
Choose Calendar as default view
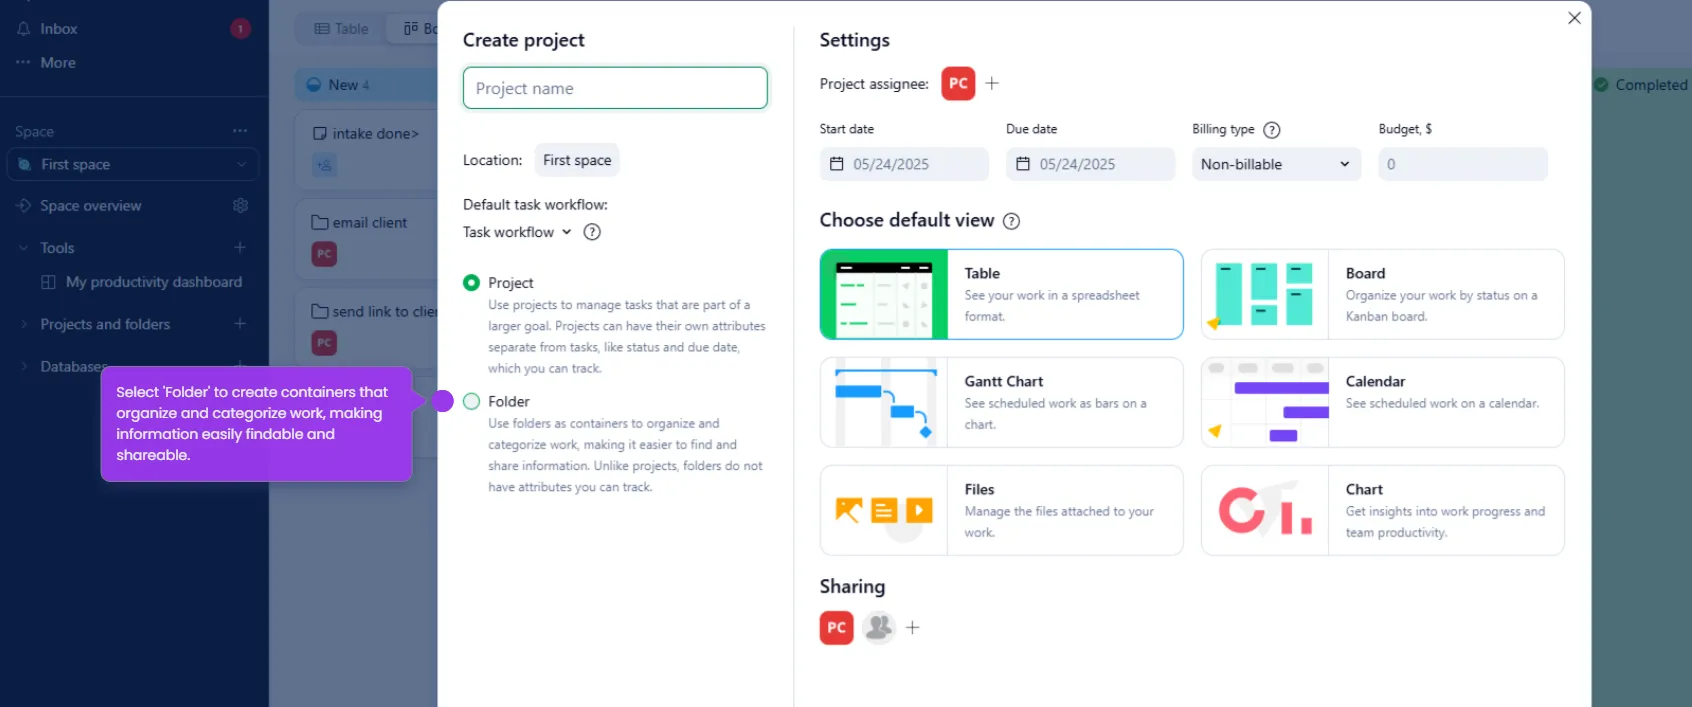[x=1382, y=402]
